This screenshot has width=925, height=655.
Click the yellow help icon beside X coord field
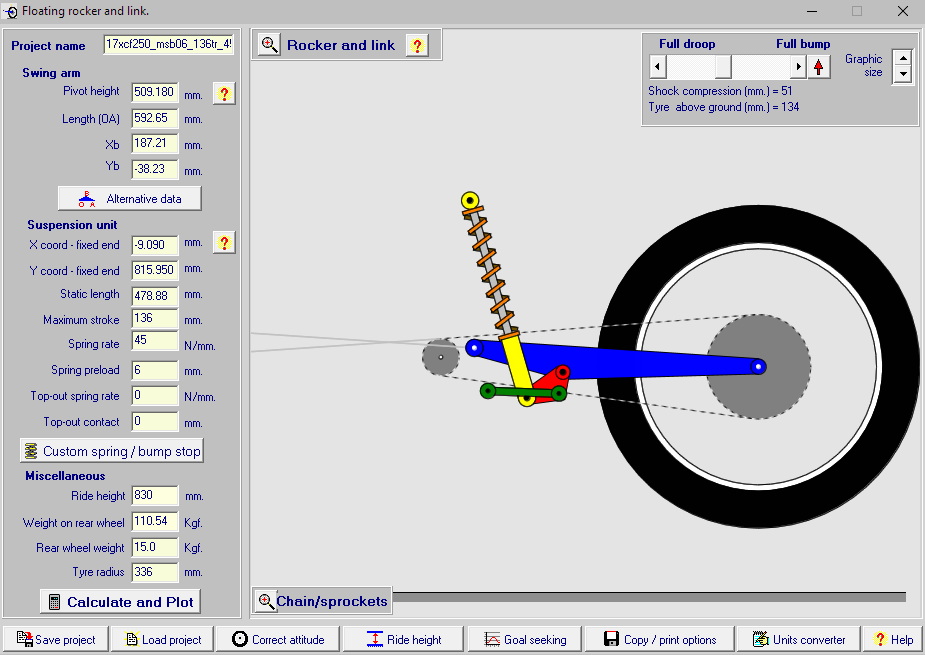coord(224,243)
